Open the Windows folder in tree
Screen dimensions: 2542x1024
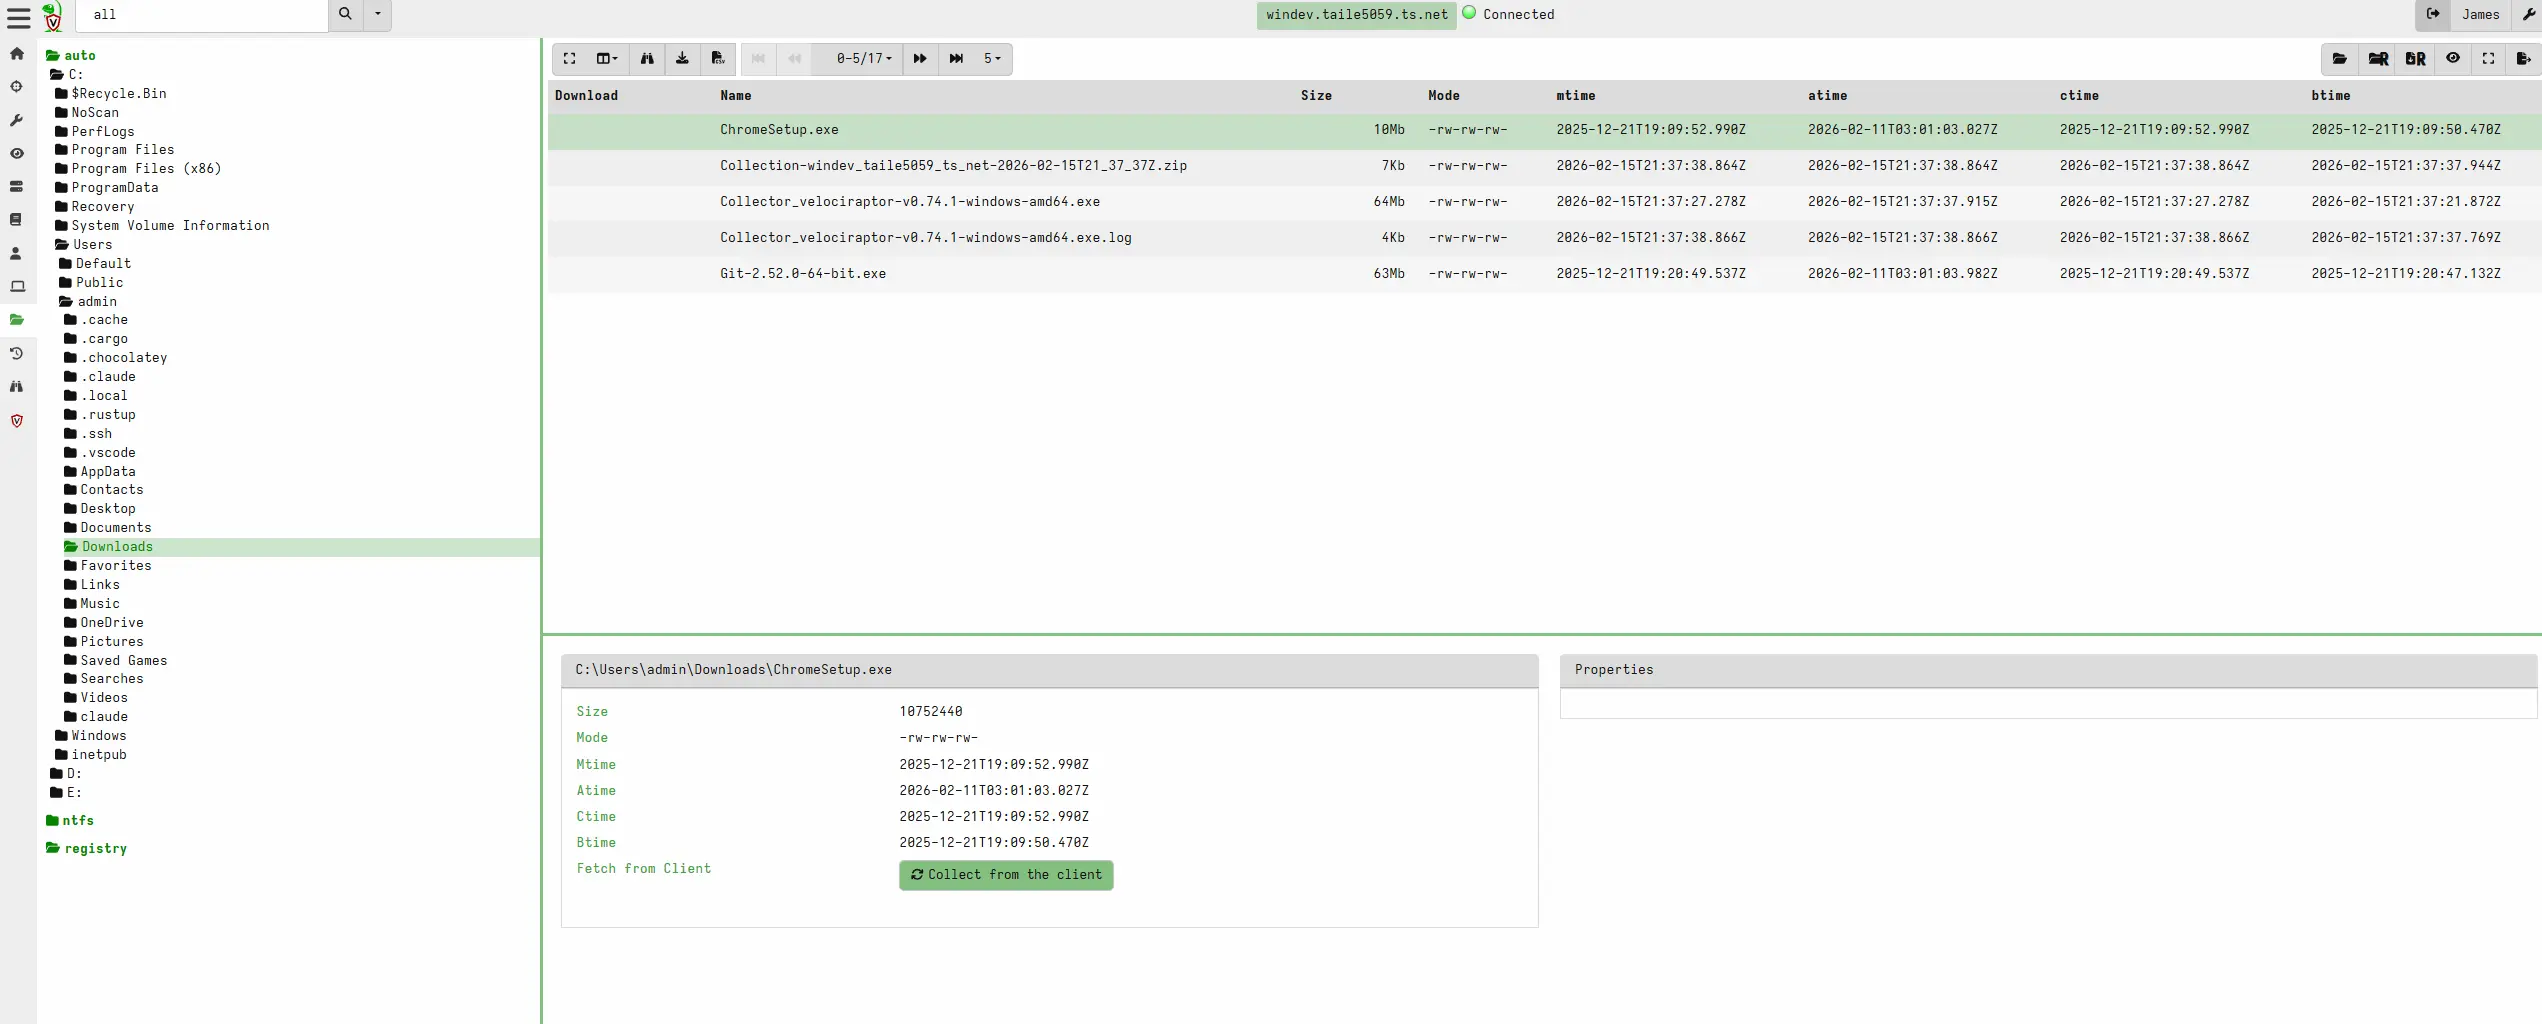tap(91, 736)
